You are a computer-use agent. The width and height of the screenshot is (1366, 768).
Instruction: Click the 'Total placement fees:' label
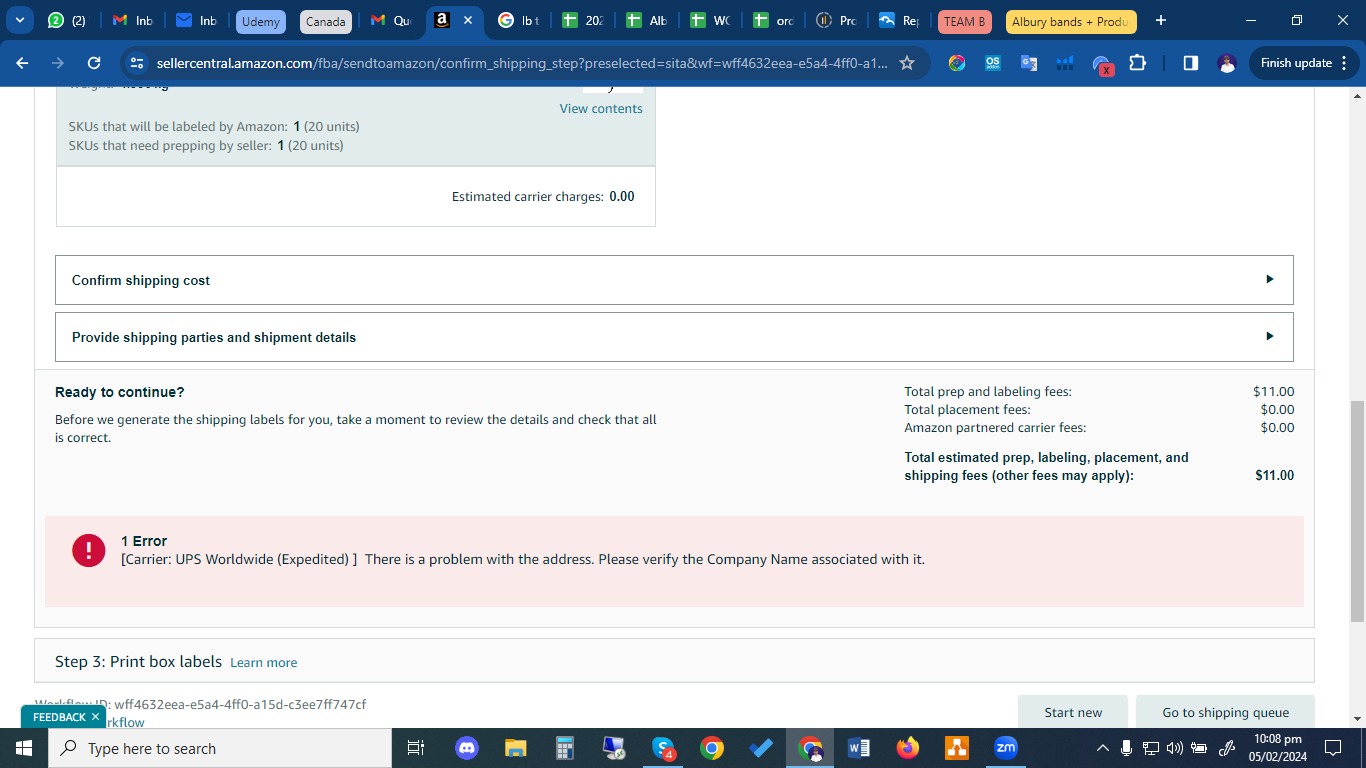[x=967, y=410]
